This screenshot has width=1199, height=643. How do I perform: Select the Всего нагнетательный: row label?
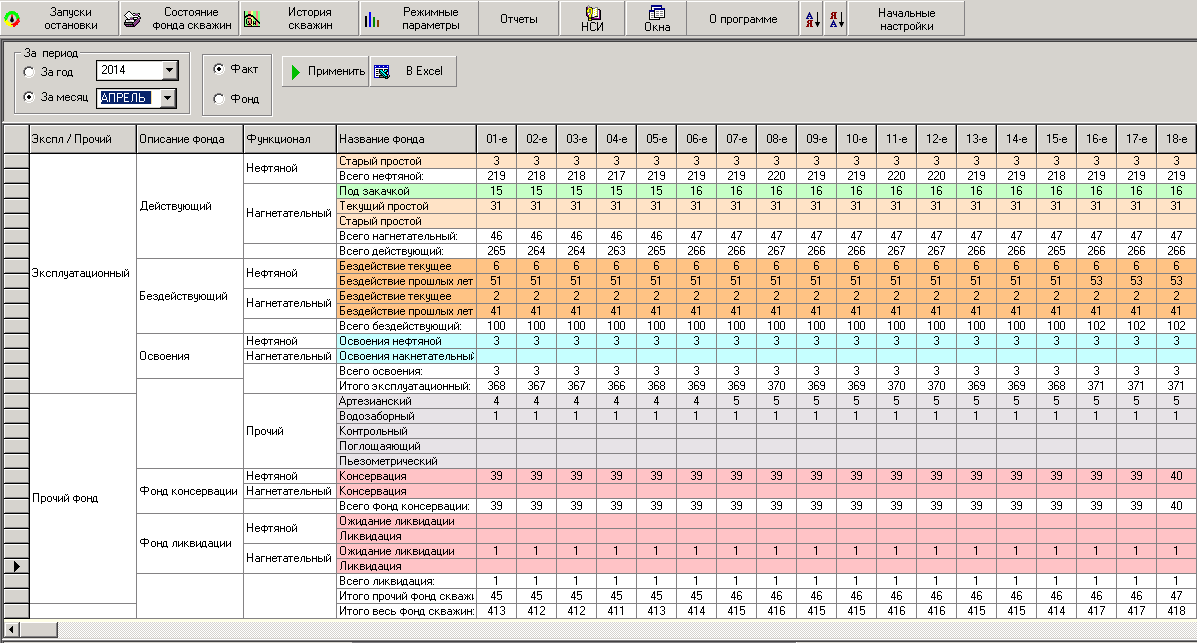pyautogui.click(x=406, y=236)
